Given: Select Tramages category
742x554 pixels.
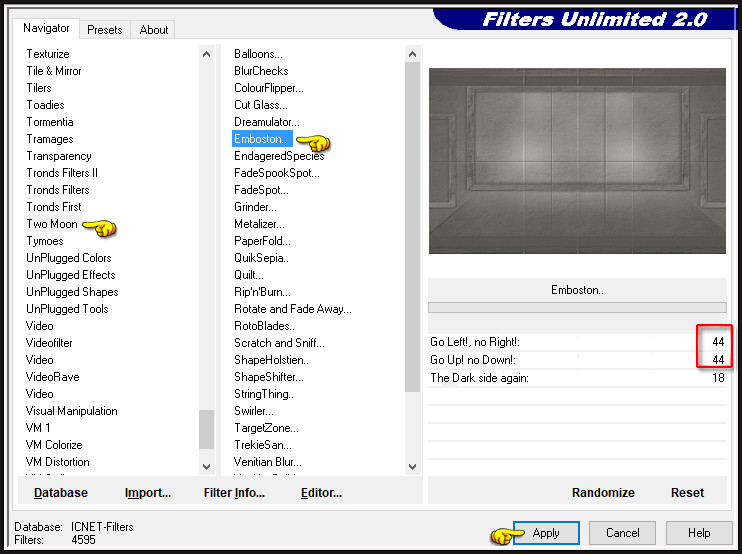Looking at the screenshot, I should [x=50, y=139].
